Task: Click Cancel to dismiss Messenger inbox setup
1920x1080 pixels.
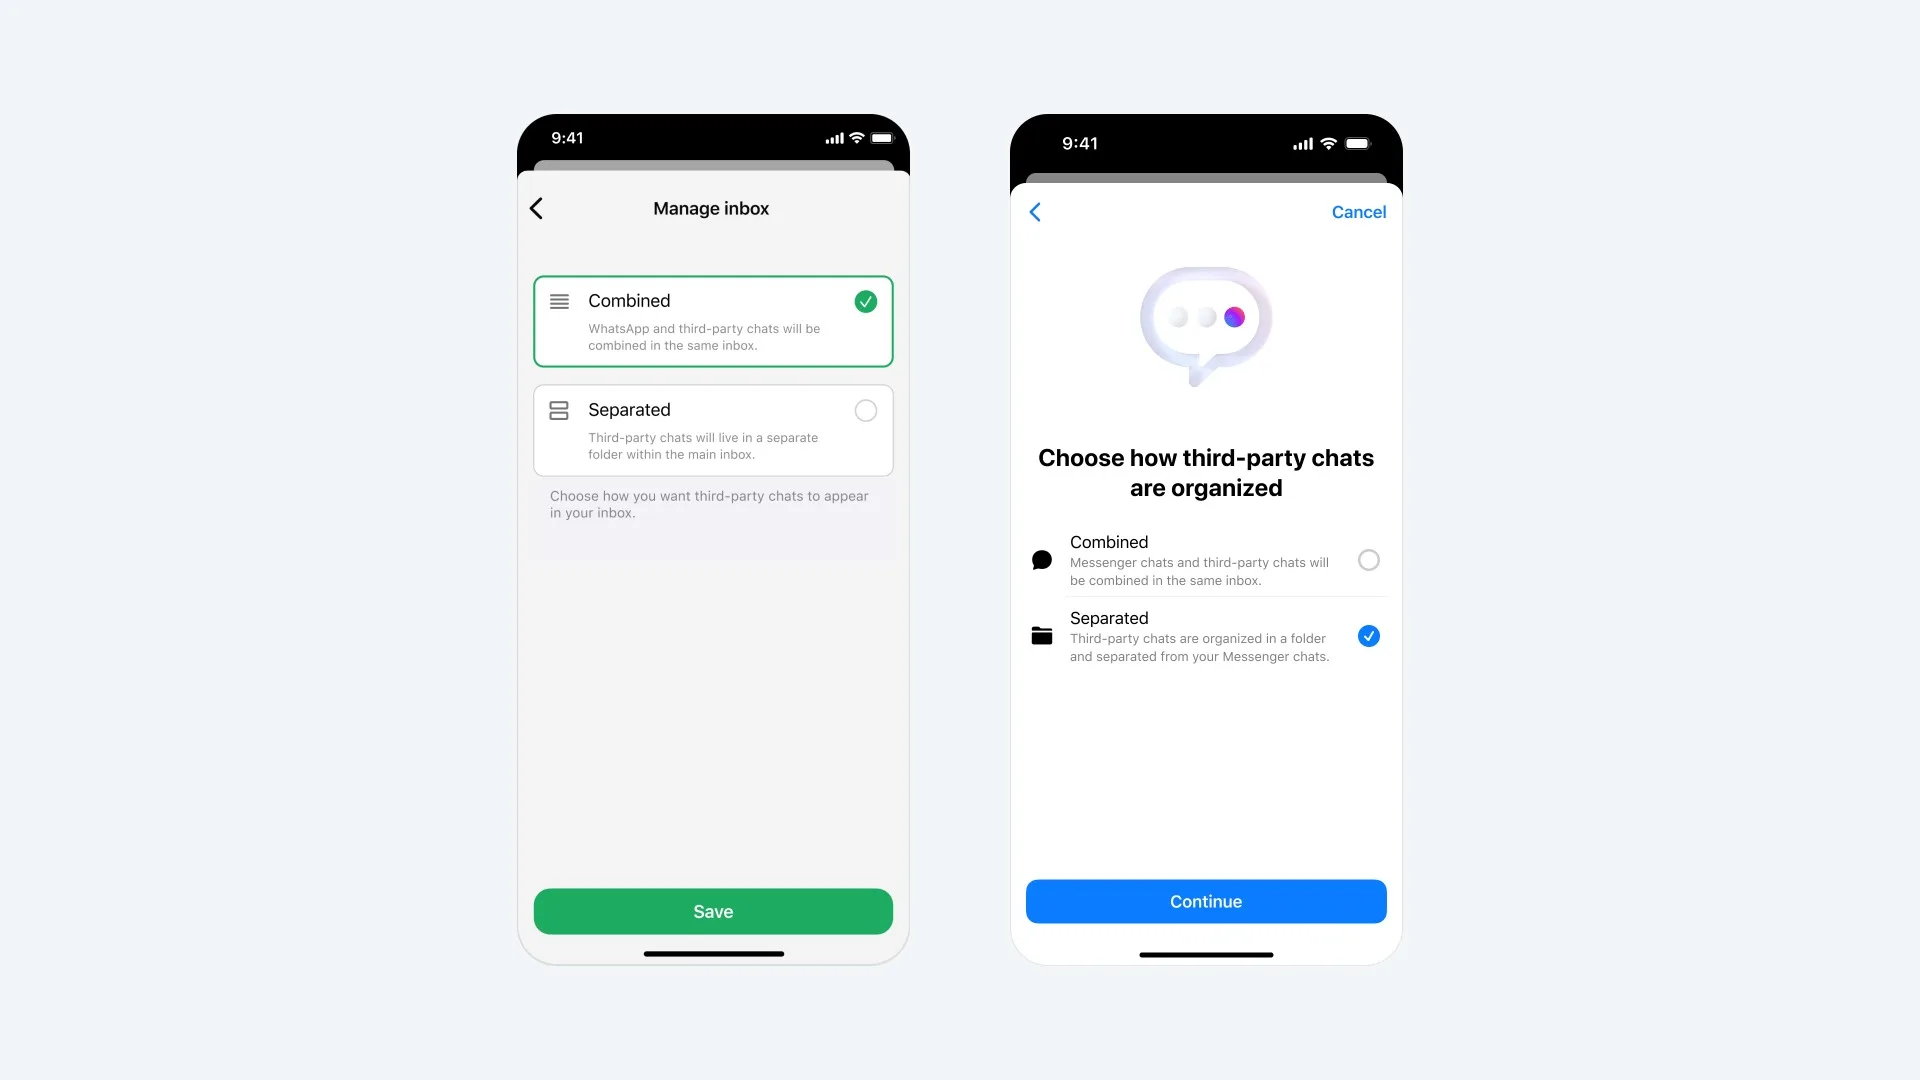Action: (x=1358, y=211)
